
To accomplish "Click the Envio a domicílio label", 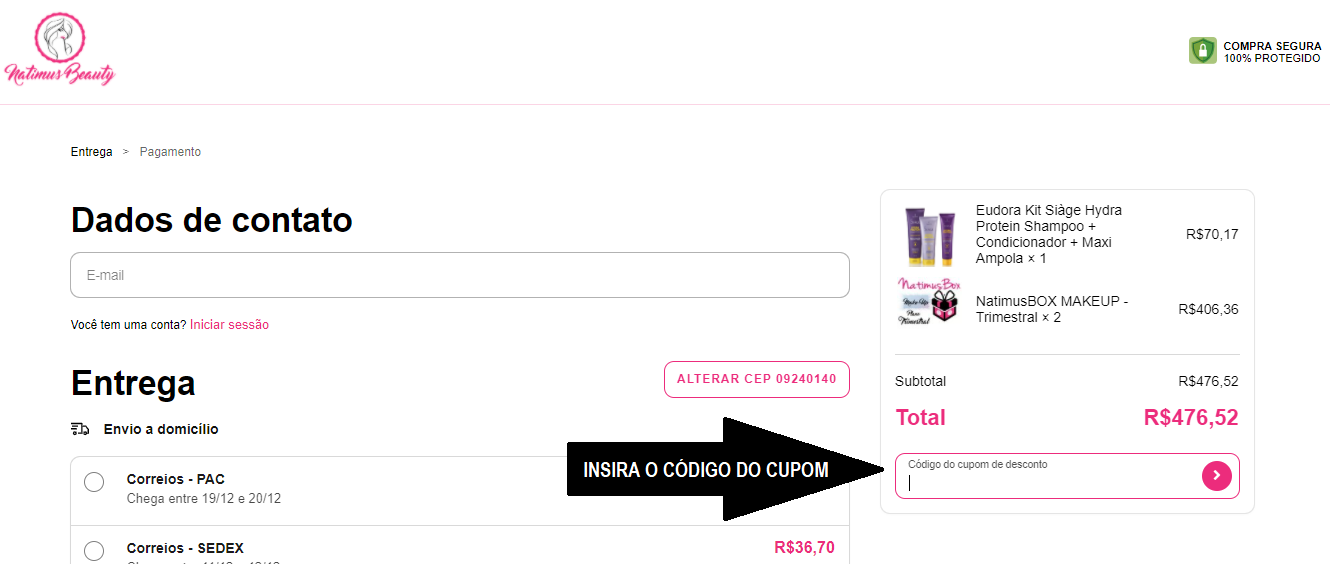I will 161,429.
